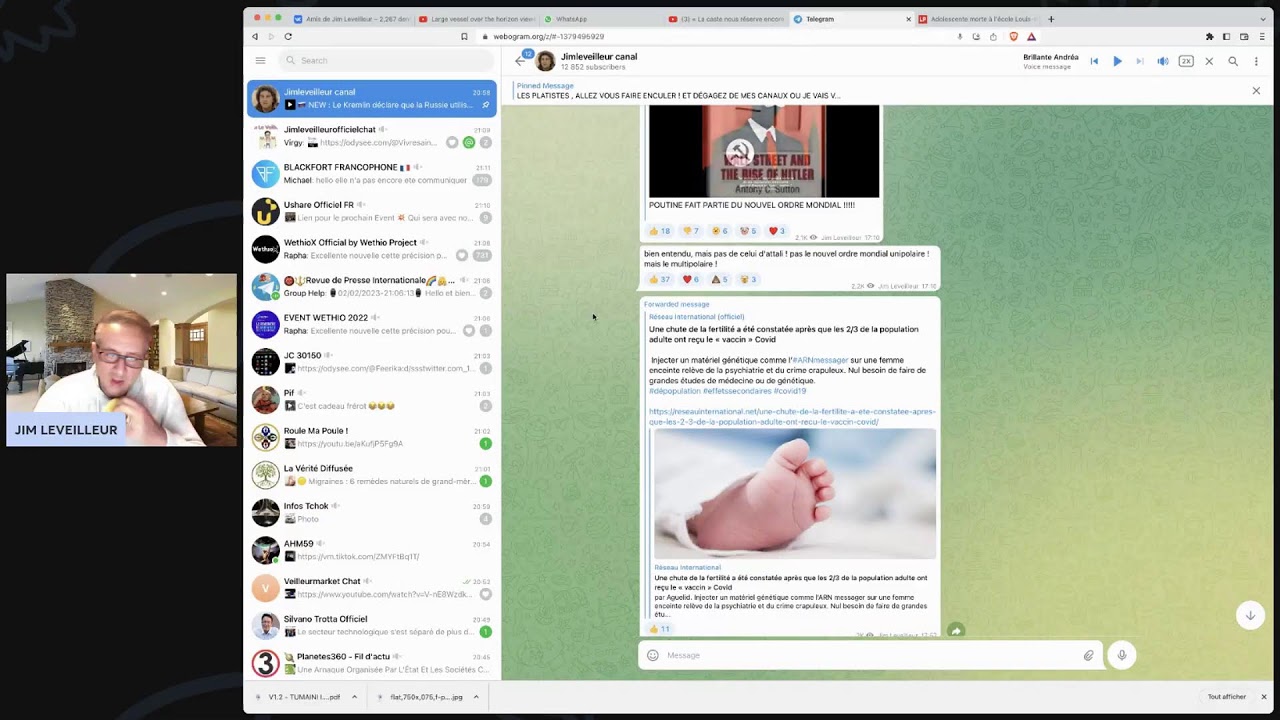Screen dimensions: 1280x720
Task: Open the Brave Rewards triangle icon
Action: point(1031,36)
